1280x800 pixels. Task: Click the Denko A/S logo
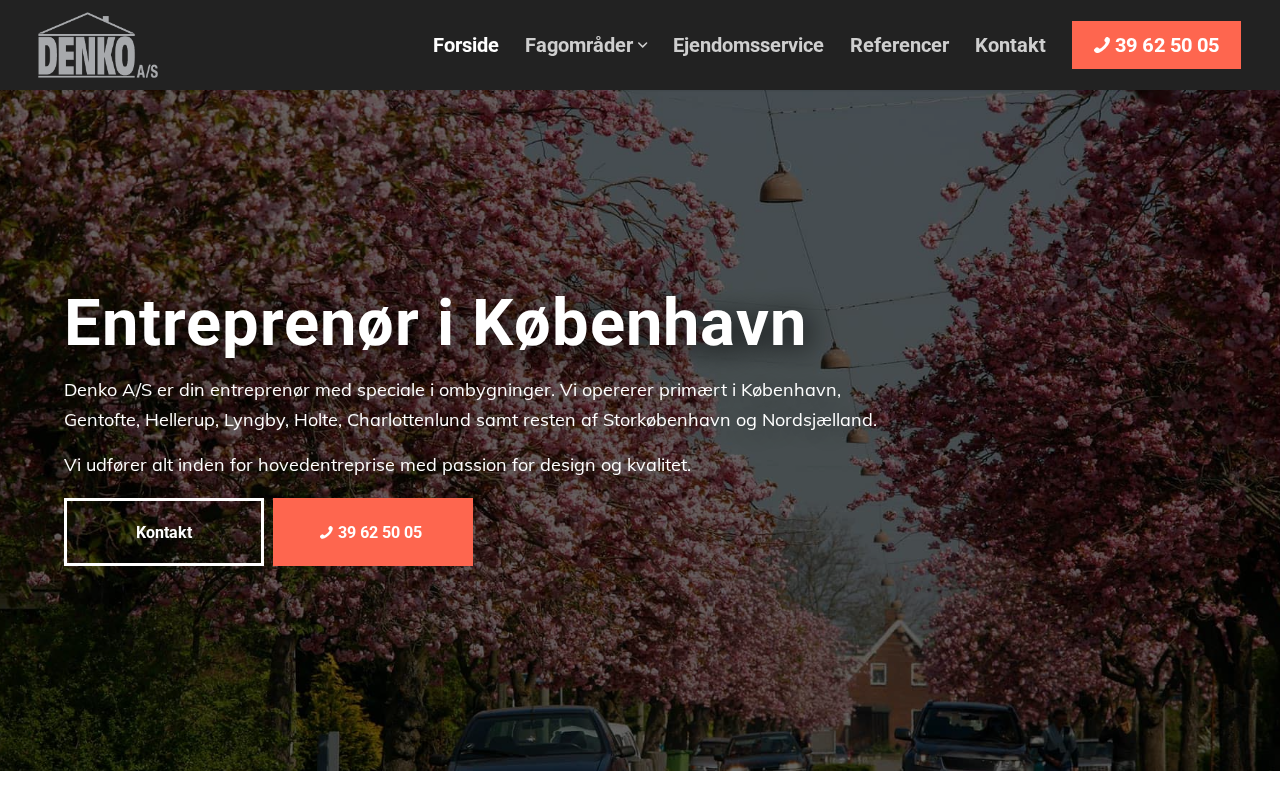tap(98, 45)
